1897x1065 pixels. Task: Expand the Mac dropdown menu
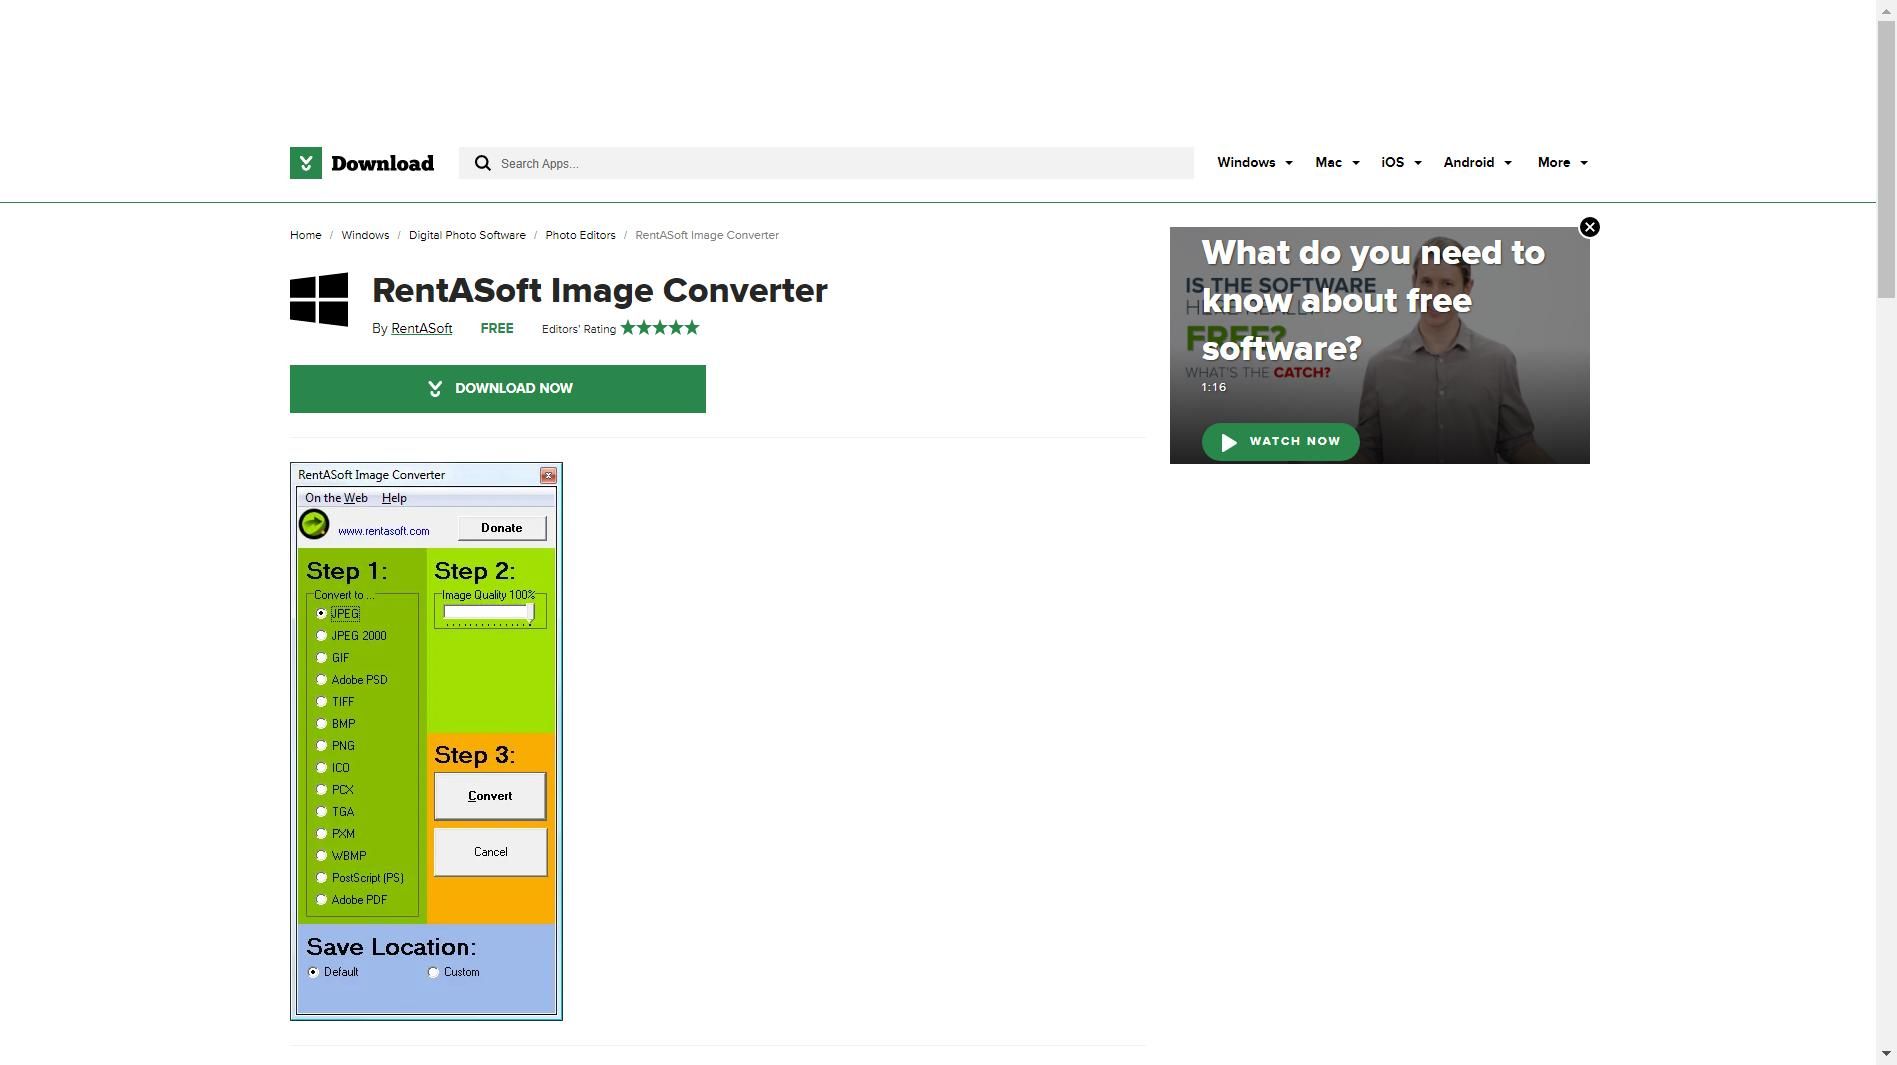1337,162
